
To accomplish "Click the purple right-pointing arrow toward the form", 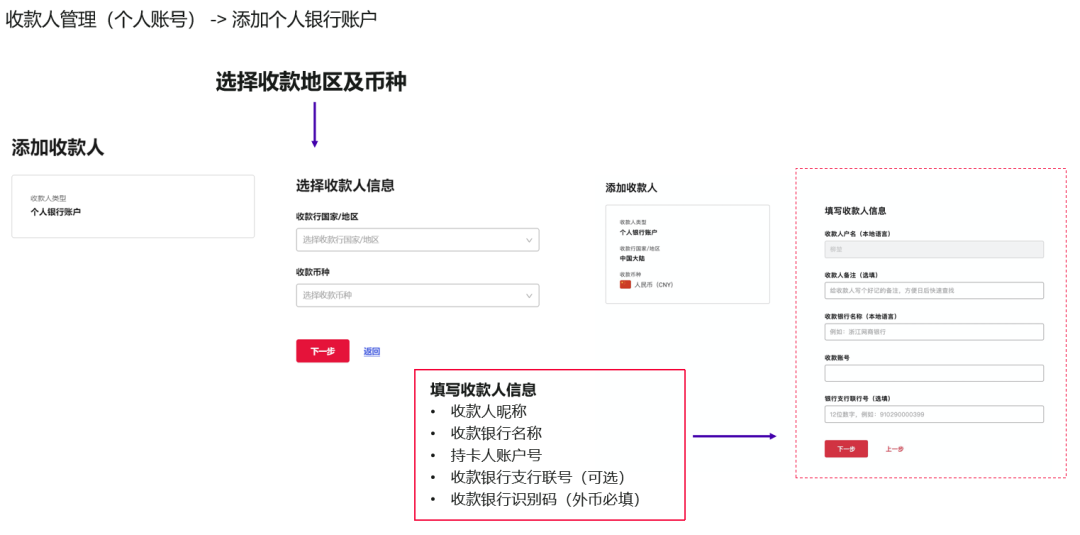I will click(734, 436).
